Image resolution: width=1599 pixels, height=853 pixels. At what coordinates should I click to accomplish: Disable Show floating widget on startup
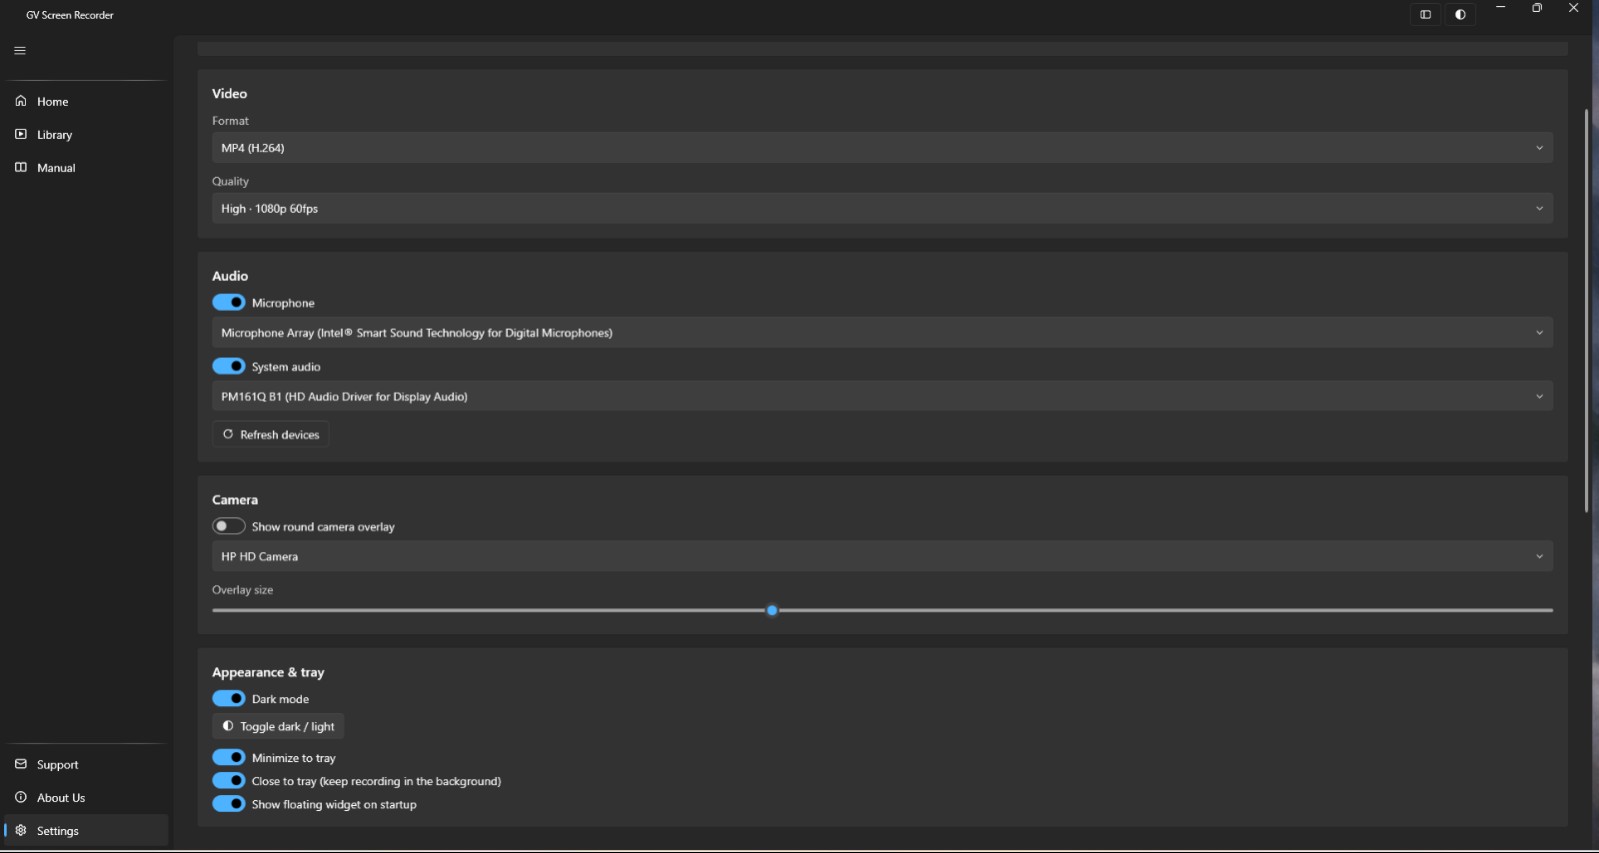point(229,803)
